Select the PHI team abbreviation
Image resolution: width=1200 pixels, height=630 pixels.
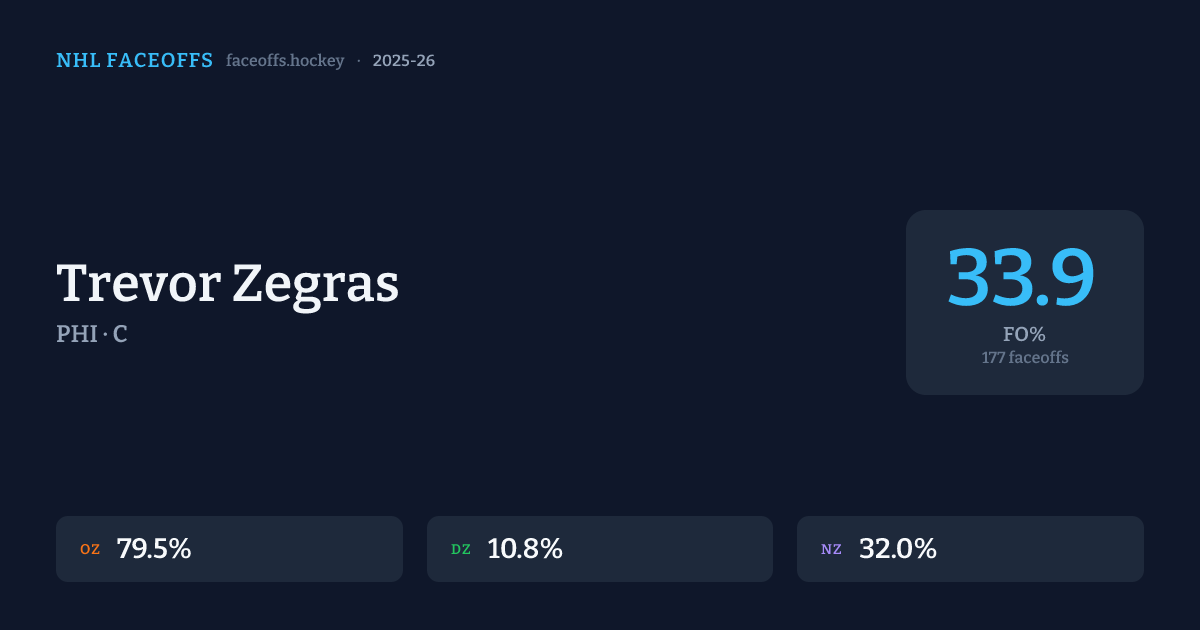[76, 334]
